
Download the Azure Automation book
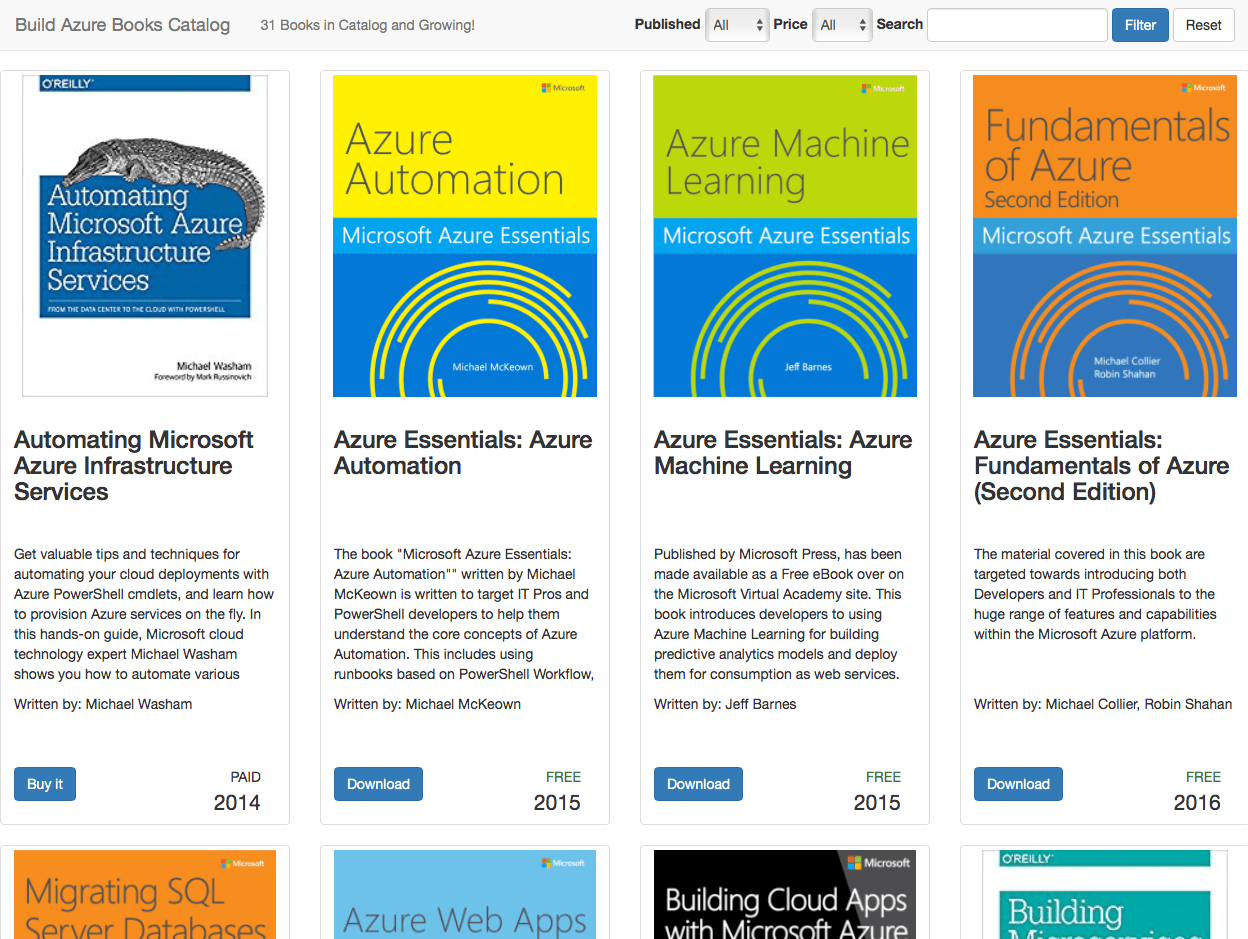(378, 784)
